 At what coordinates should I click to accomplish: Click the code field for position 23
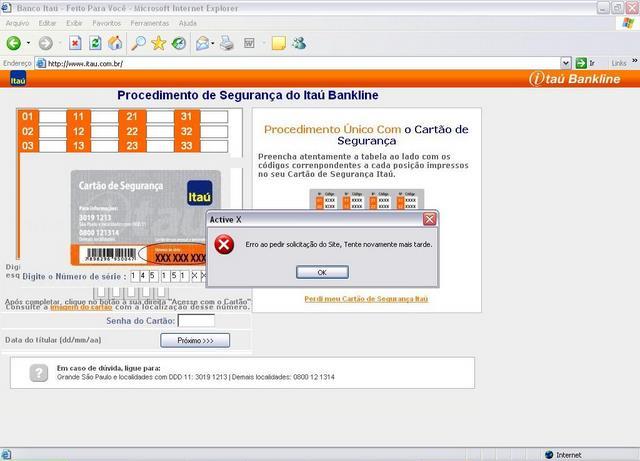(160, 146)
